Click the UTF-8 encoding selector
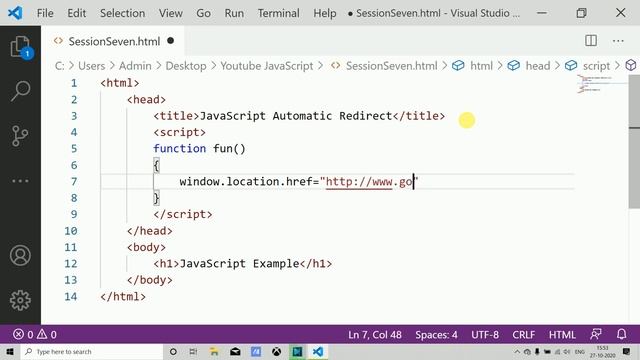This screenshot has width=640, height=360. pos(485,335)
